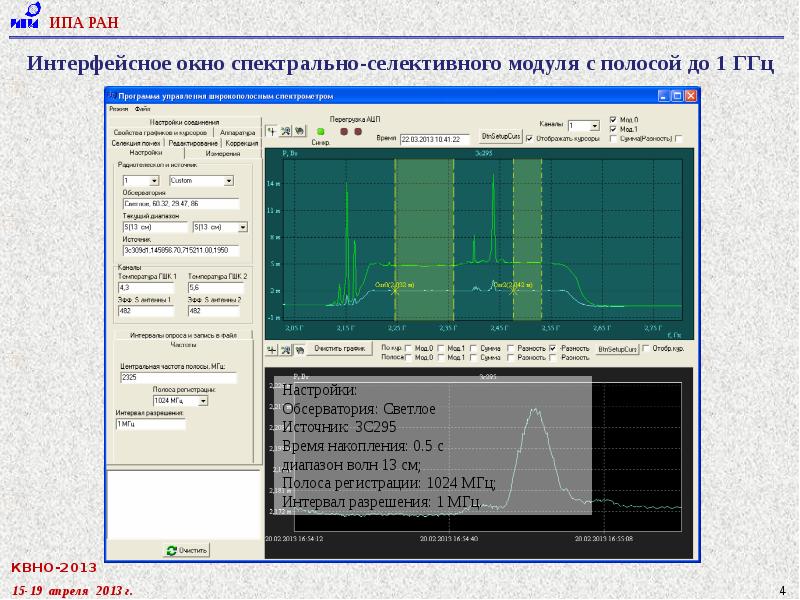Select hand pan icon beside Очистить график button
Image resolution: width=800 pixels, height=600 pixels.
[x=297, y=350]
